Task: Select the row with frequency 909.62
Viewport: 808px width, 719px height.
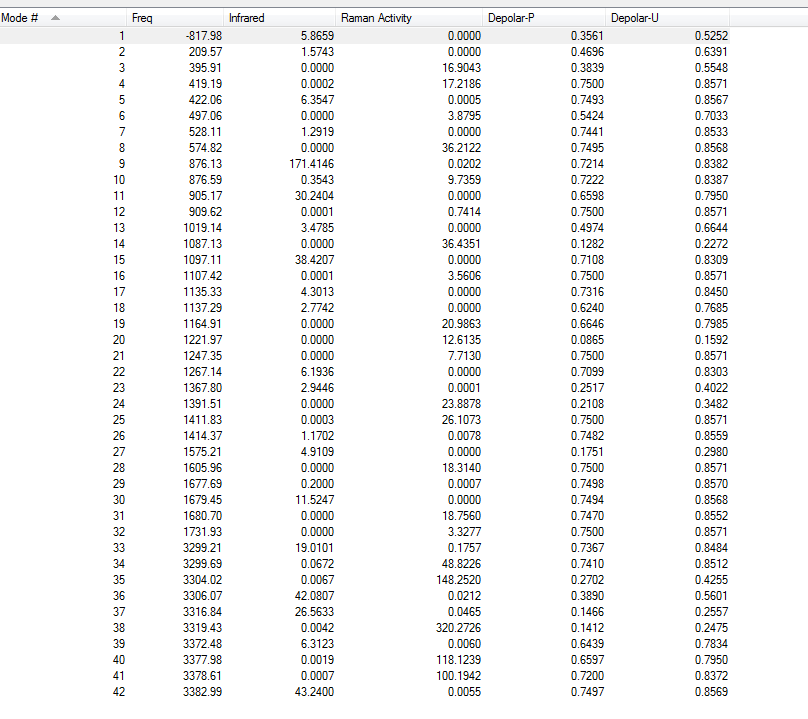Action: (364, 211)
